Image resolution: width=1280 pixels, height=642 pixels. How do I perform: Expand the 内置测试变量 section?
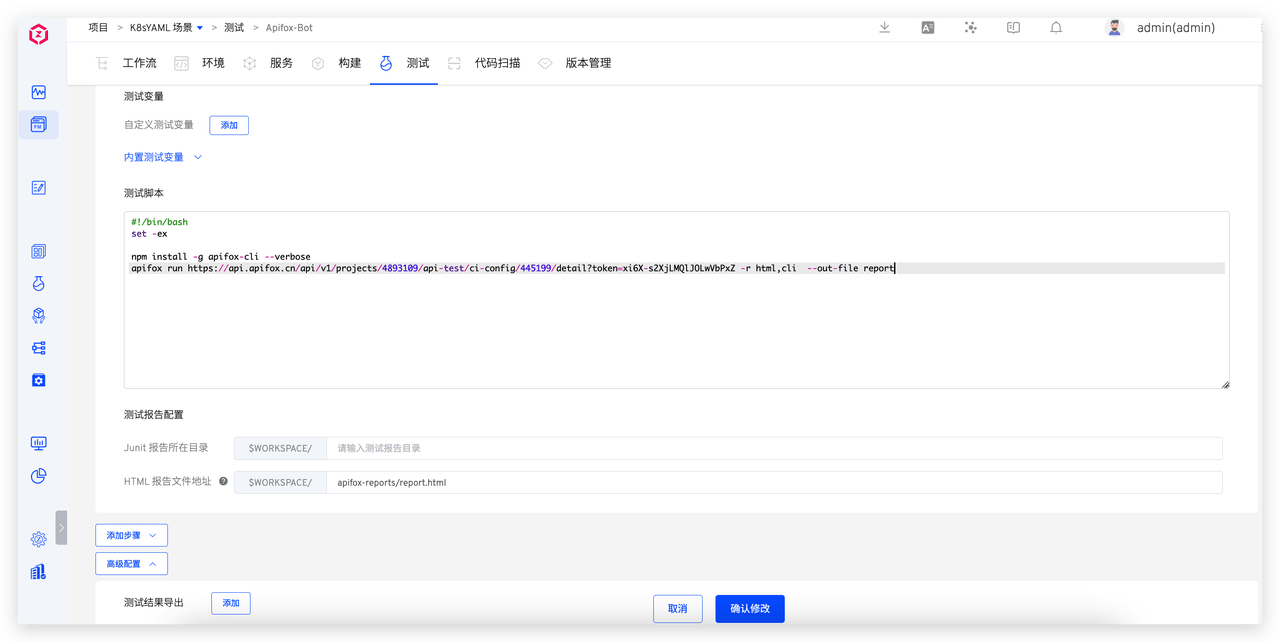coord(163,157)
